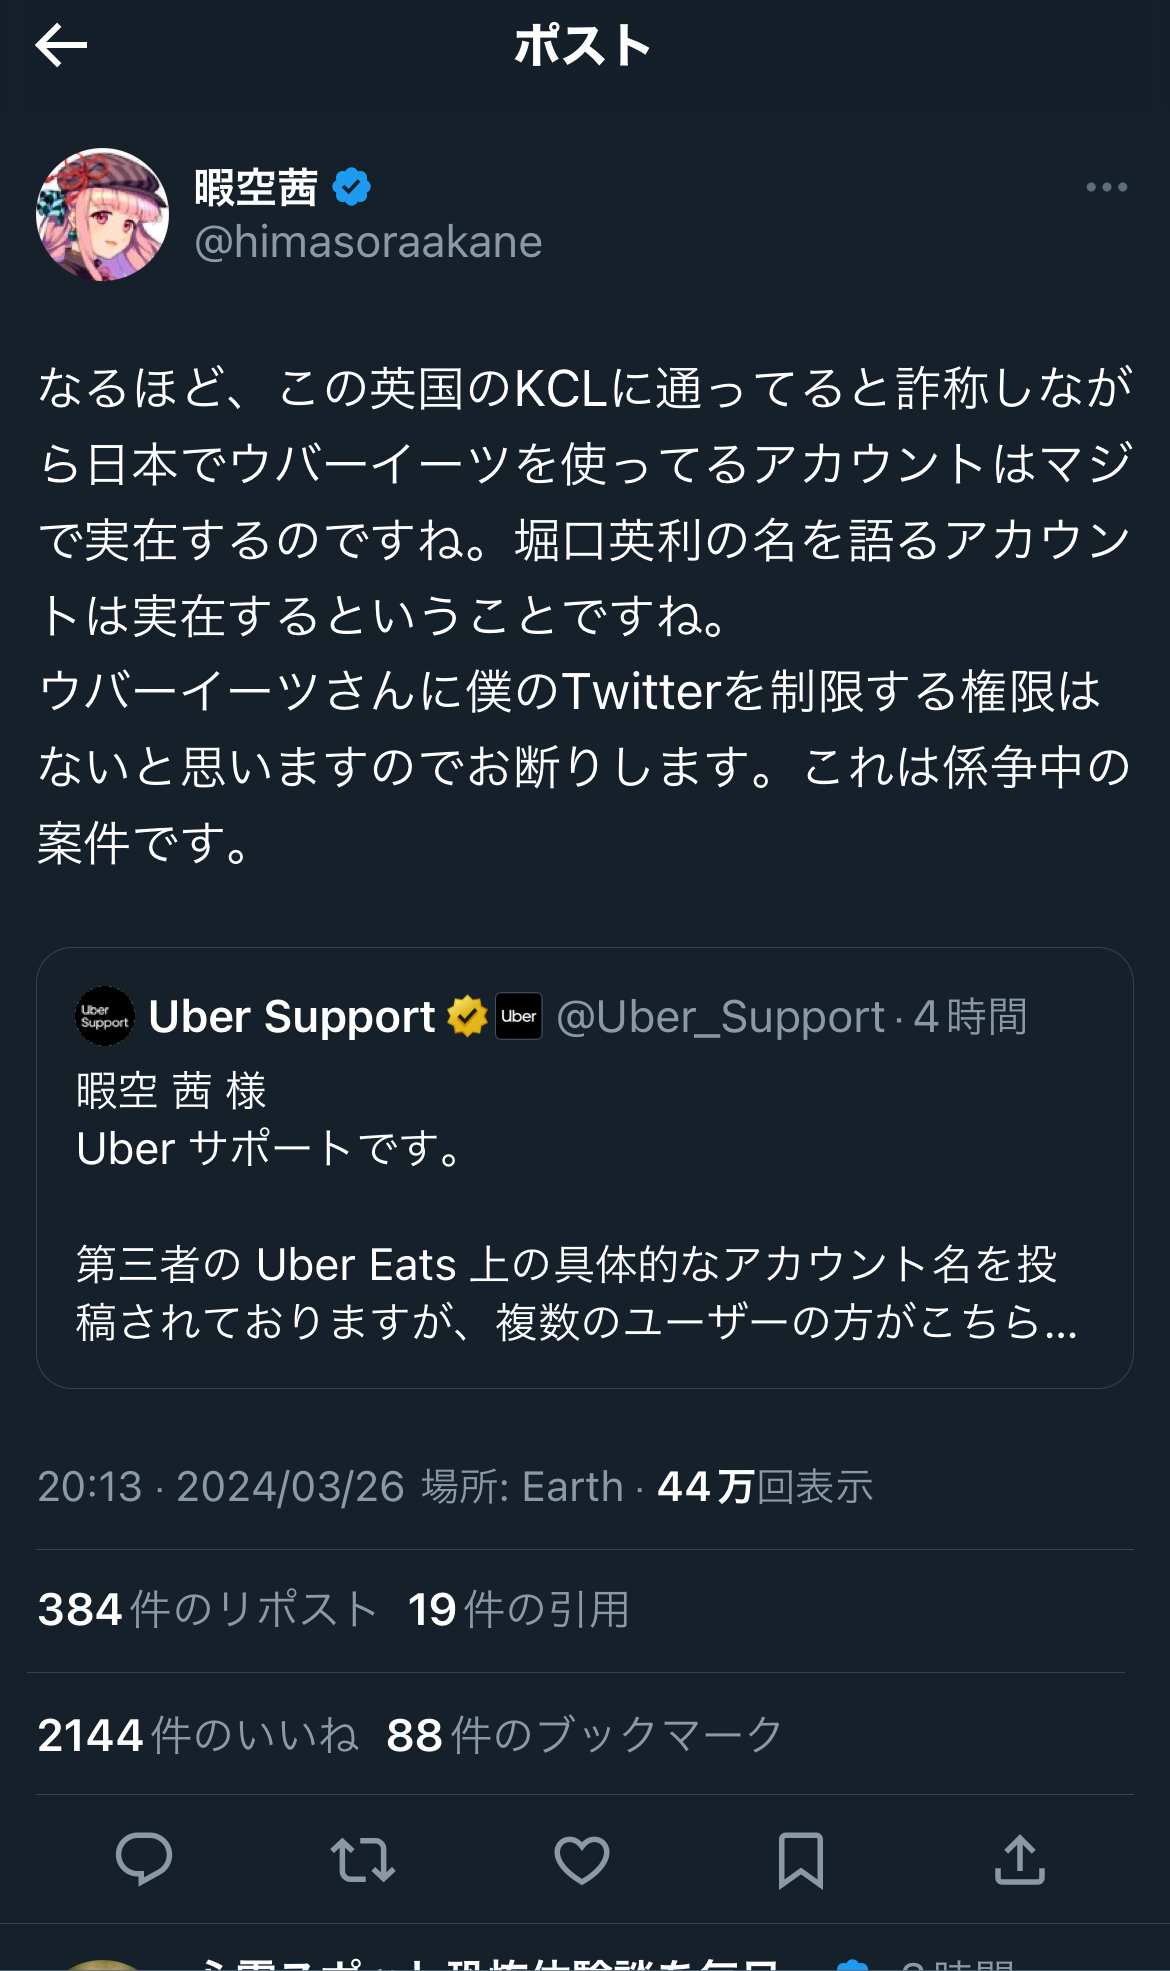Image resolution: width=1170 pixels, height=1971 pixels.
Task: View the 19件の引用 quotes list
Action: click(x=519, y=1610)
